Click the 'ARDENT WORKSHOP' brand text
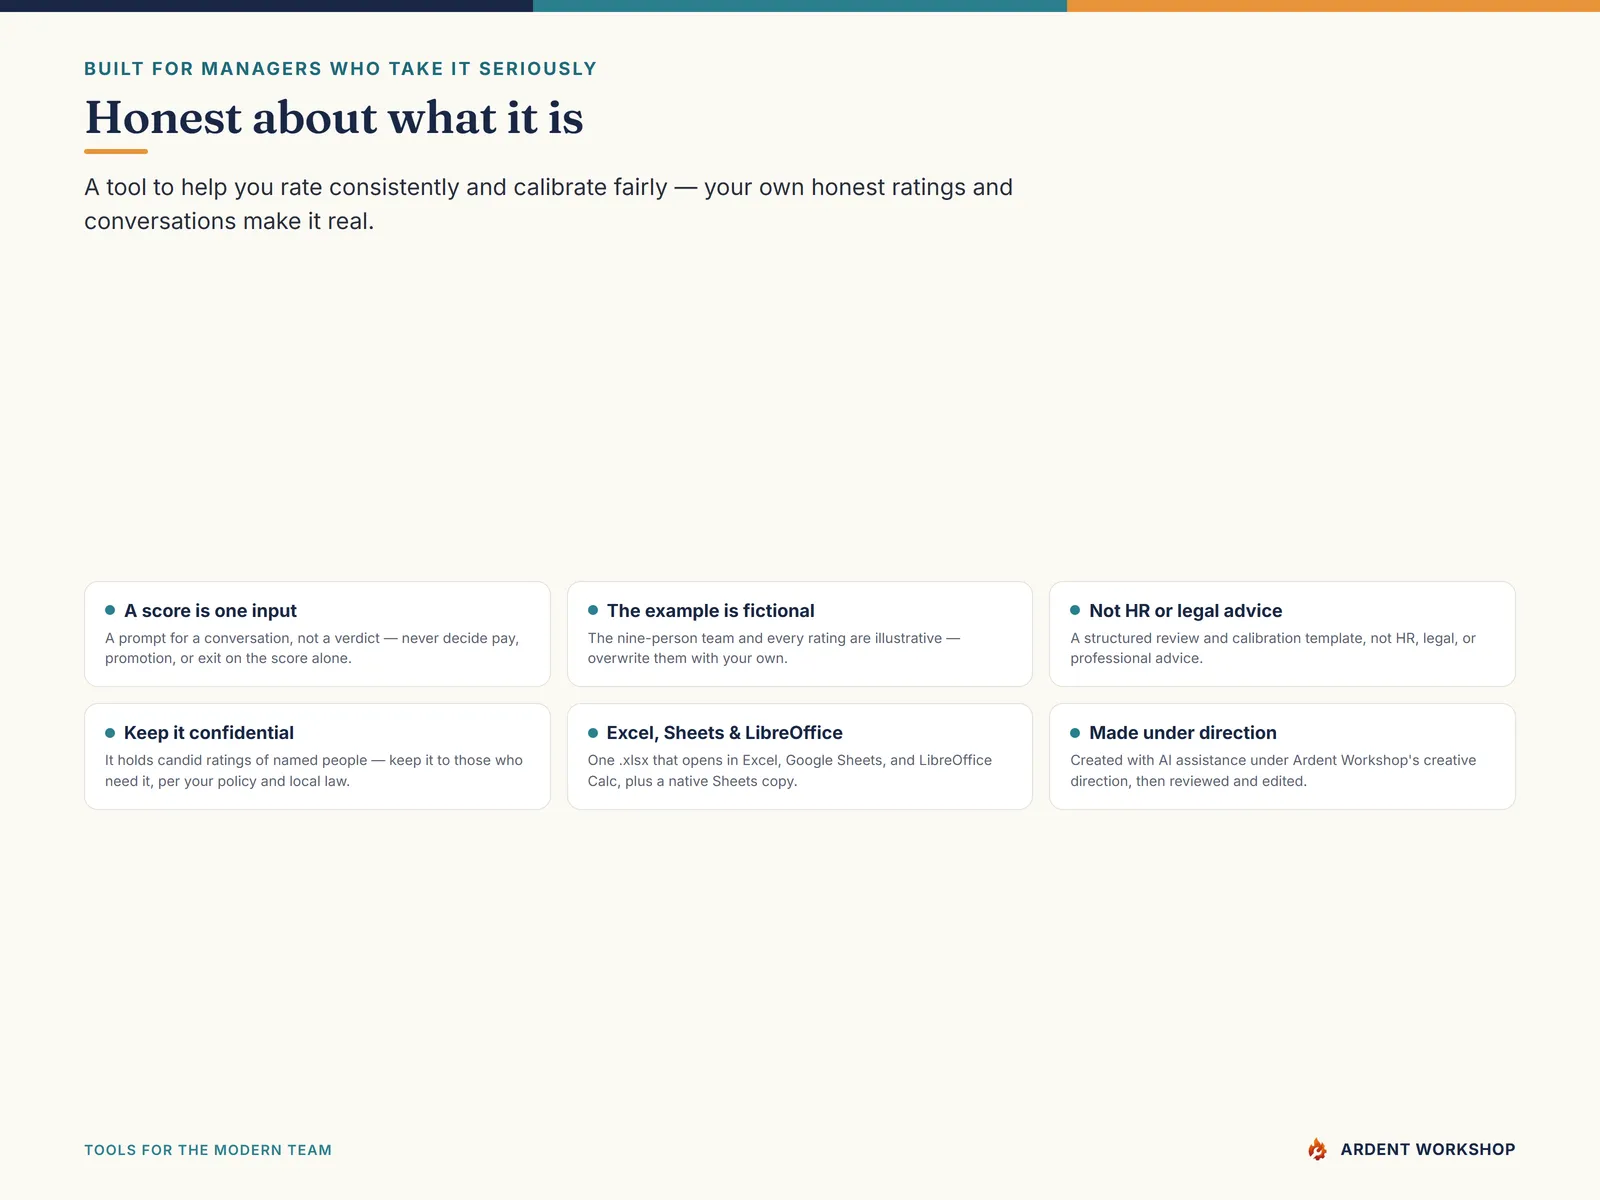 tap(1427, 1150)
